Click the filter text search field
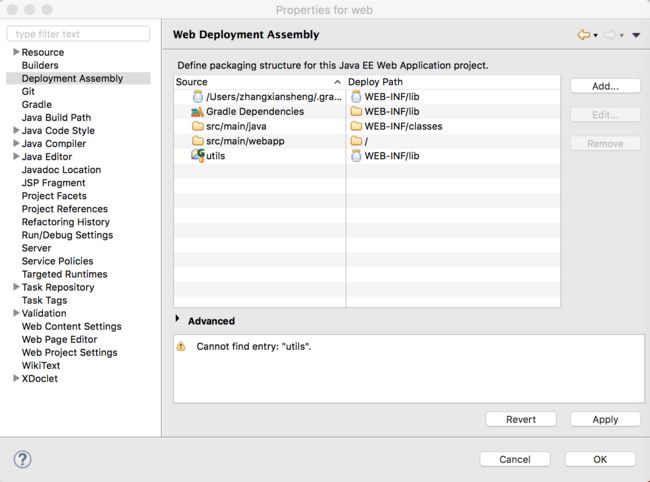Image resolution: width=650 pixels, height=482 pixels. (78, 34)
